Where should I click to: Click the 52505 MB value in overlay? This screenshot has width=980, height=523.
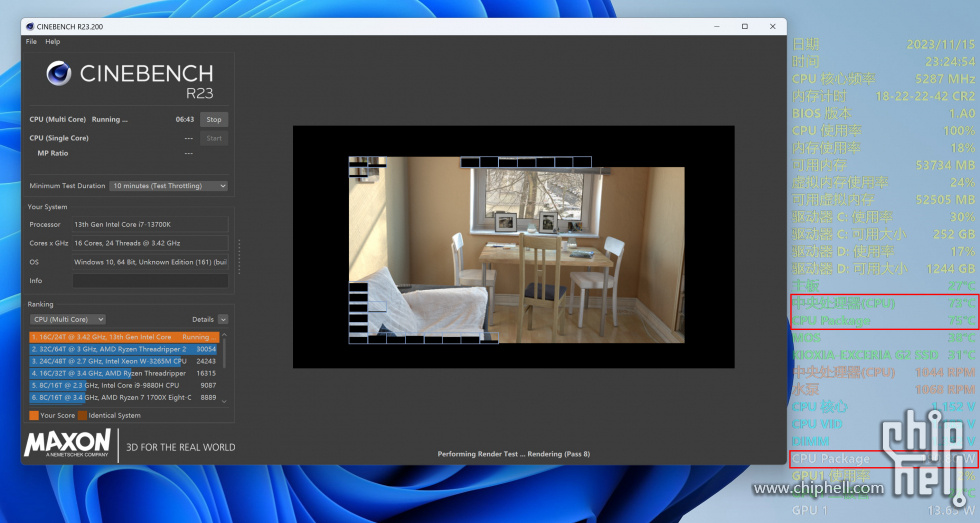945,200
